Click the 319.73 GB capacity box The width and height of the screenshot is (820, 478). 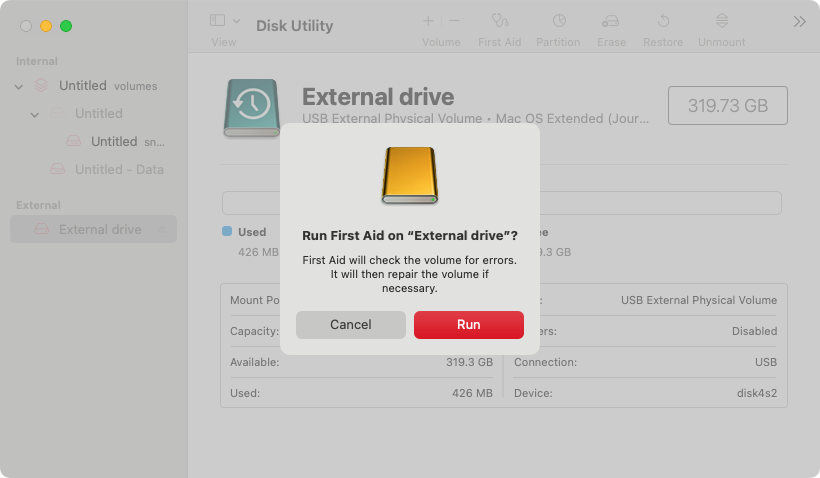click(727, 106)
